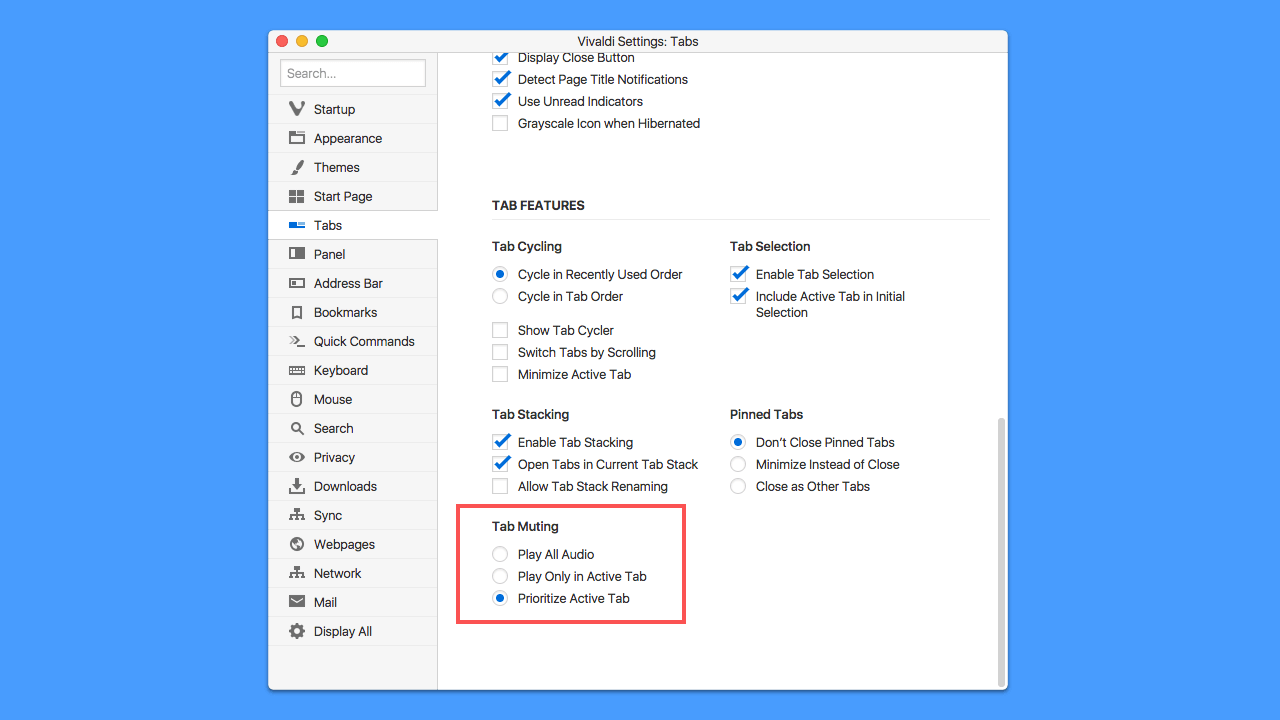Screen dimensions: 1280x720
Task: Select Play All Audio option
Action: [500, 554]
